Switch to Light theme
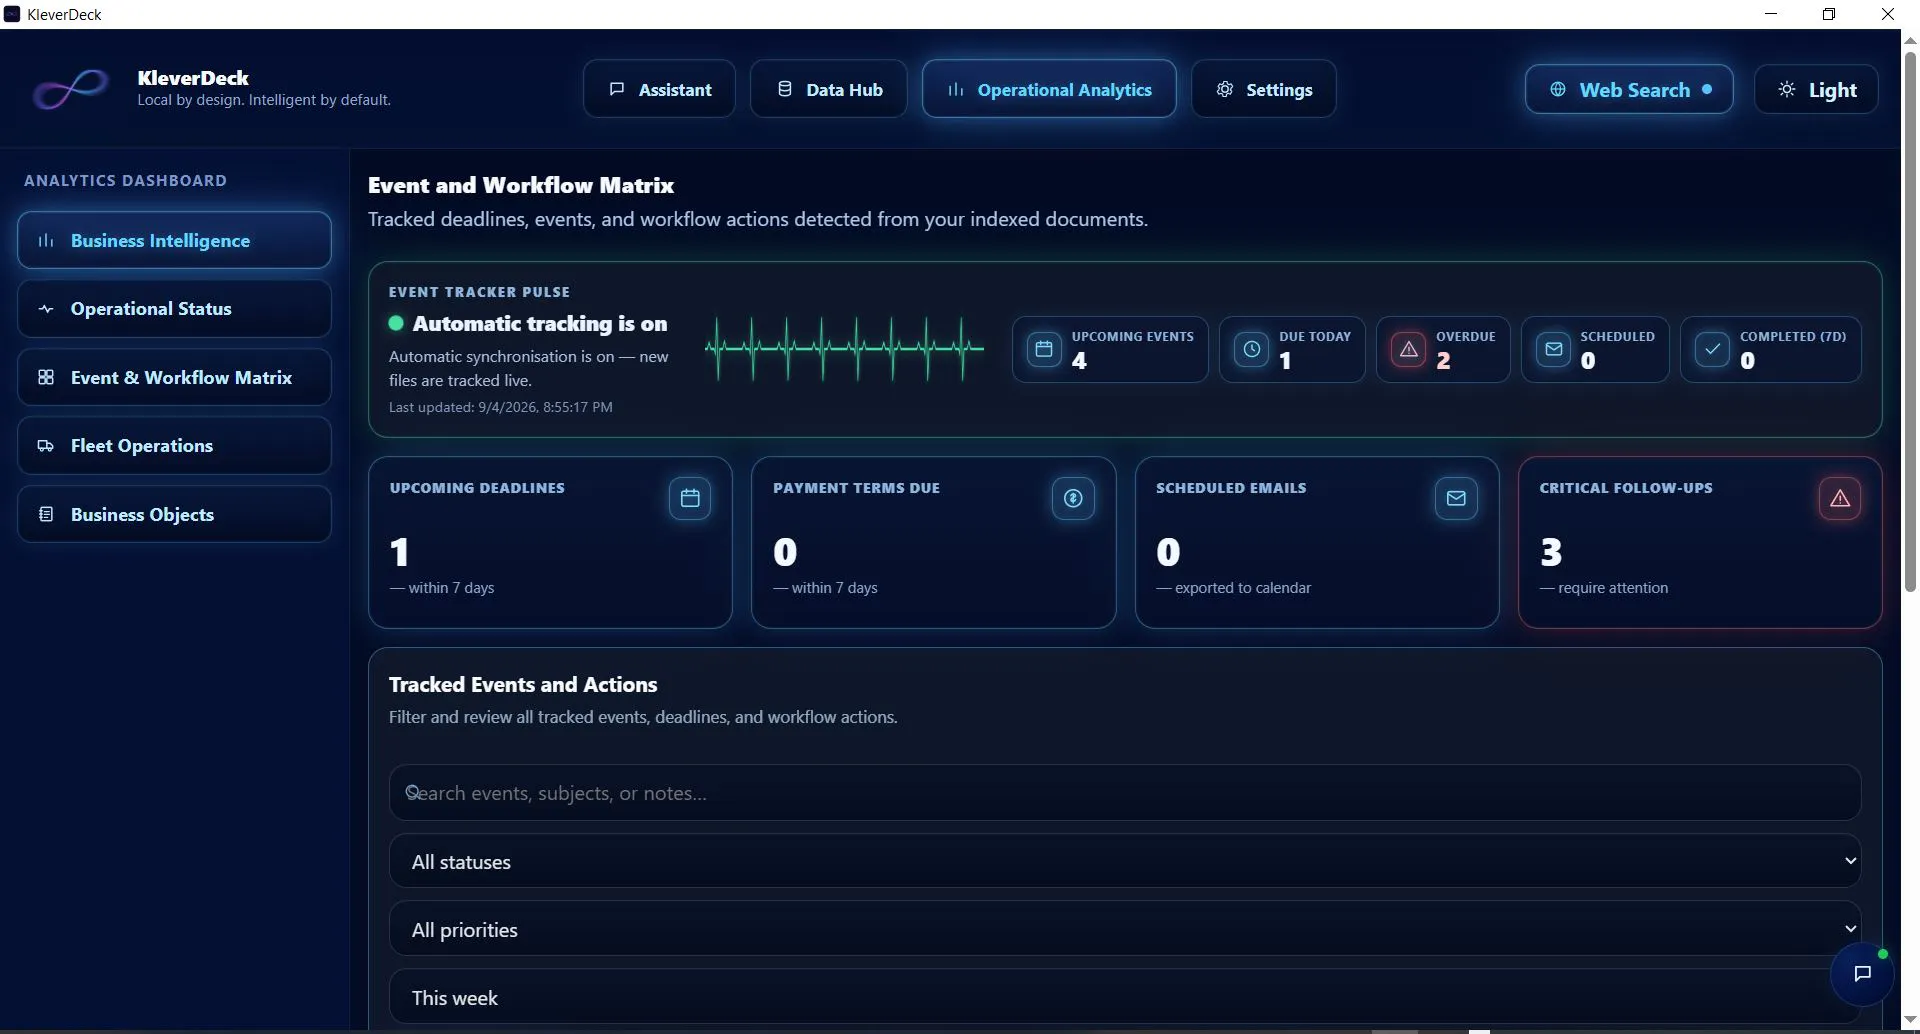This screenshot has width=1920, height=1034. click(x=1816, y=89)
